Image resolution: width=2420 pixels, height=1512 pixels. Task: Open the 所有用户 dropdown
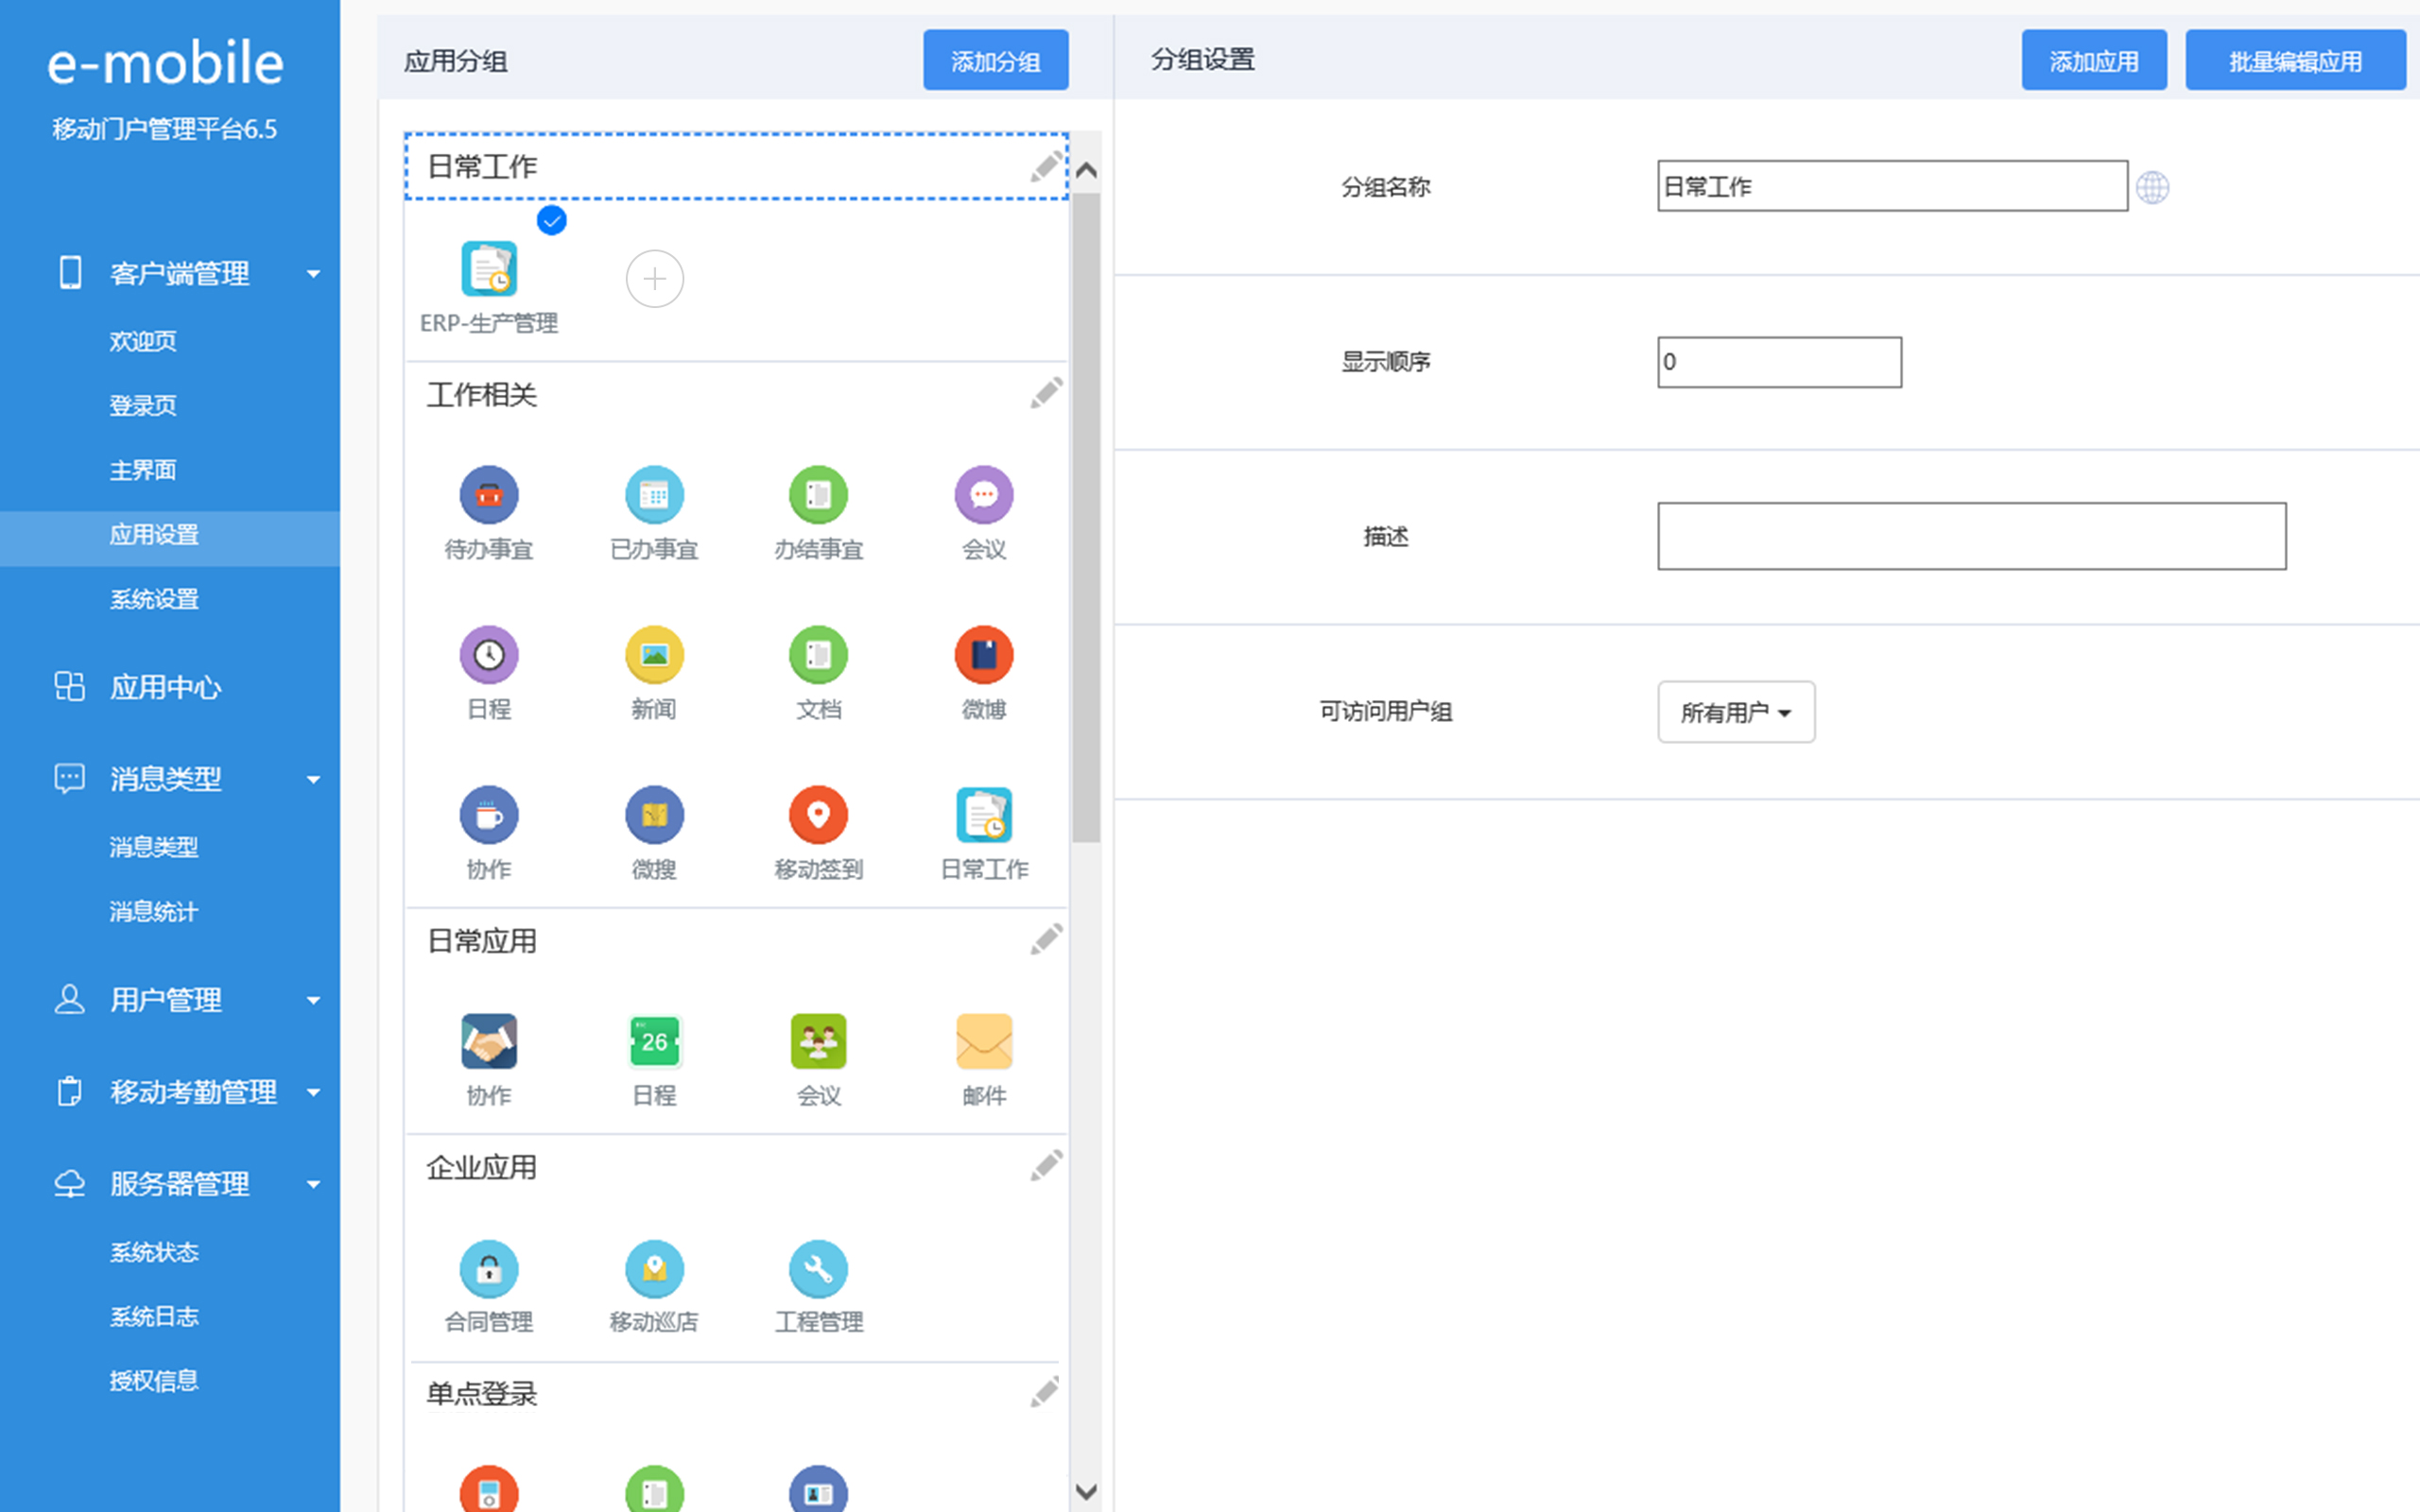1736,712
